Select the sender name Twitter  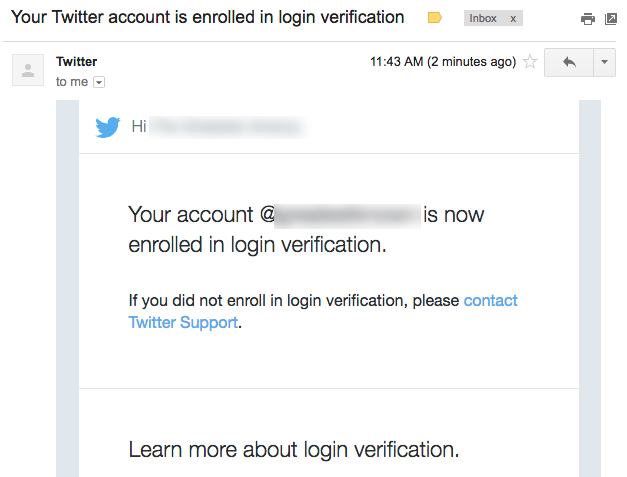(x=76, y=62)
